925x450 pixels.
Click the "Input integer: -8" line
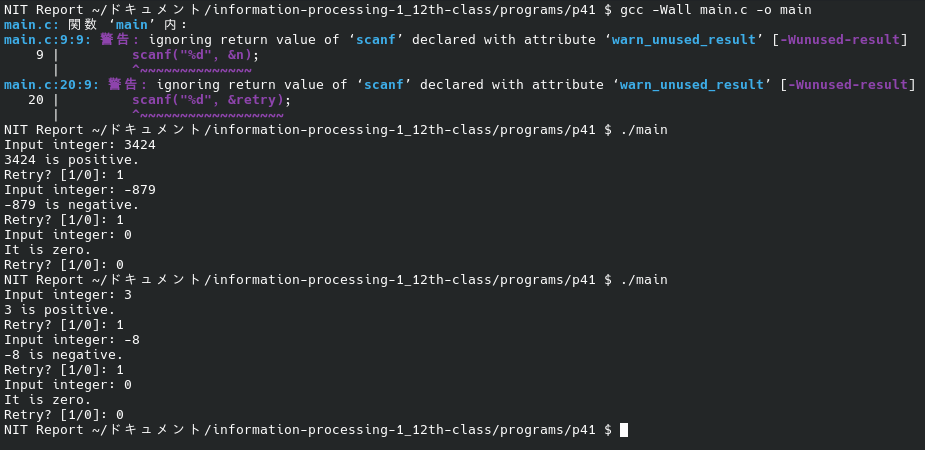point(71,339)
